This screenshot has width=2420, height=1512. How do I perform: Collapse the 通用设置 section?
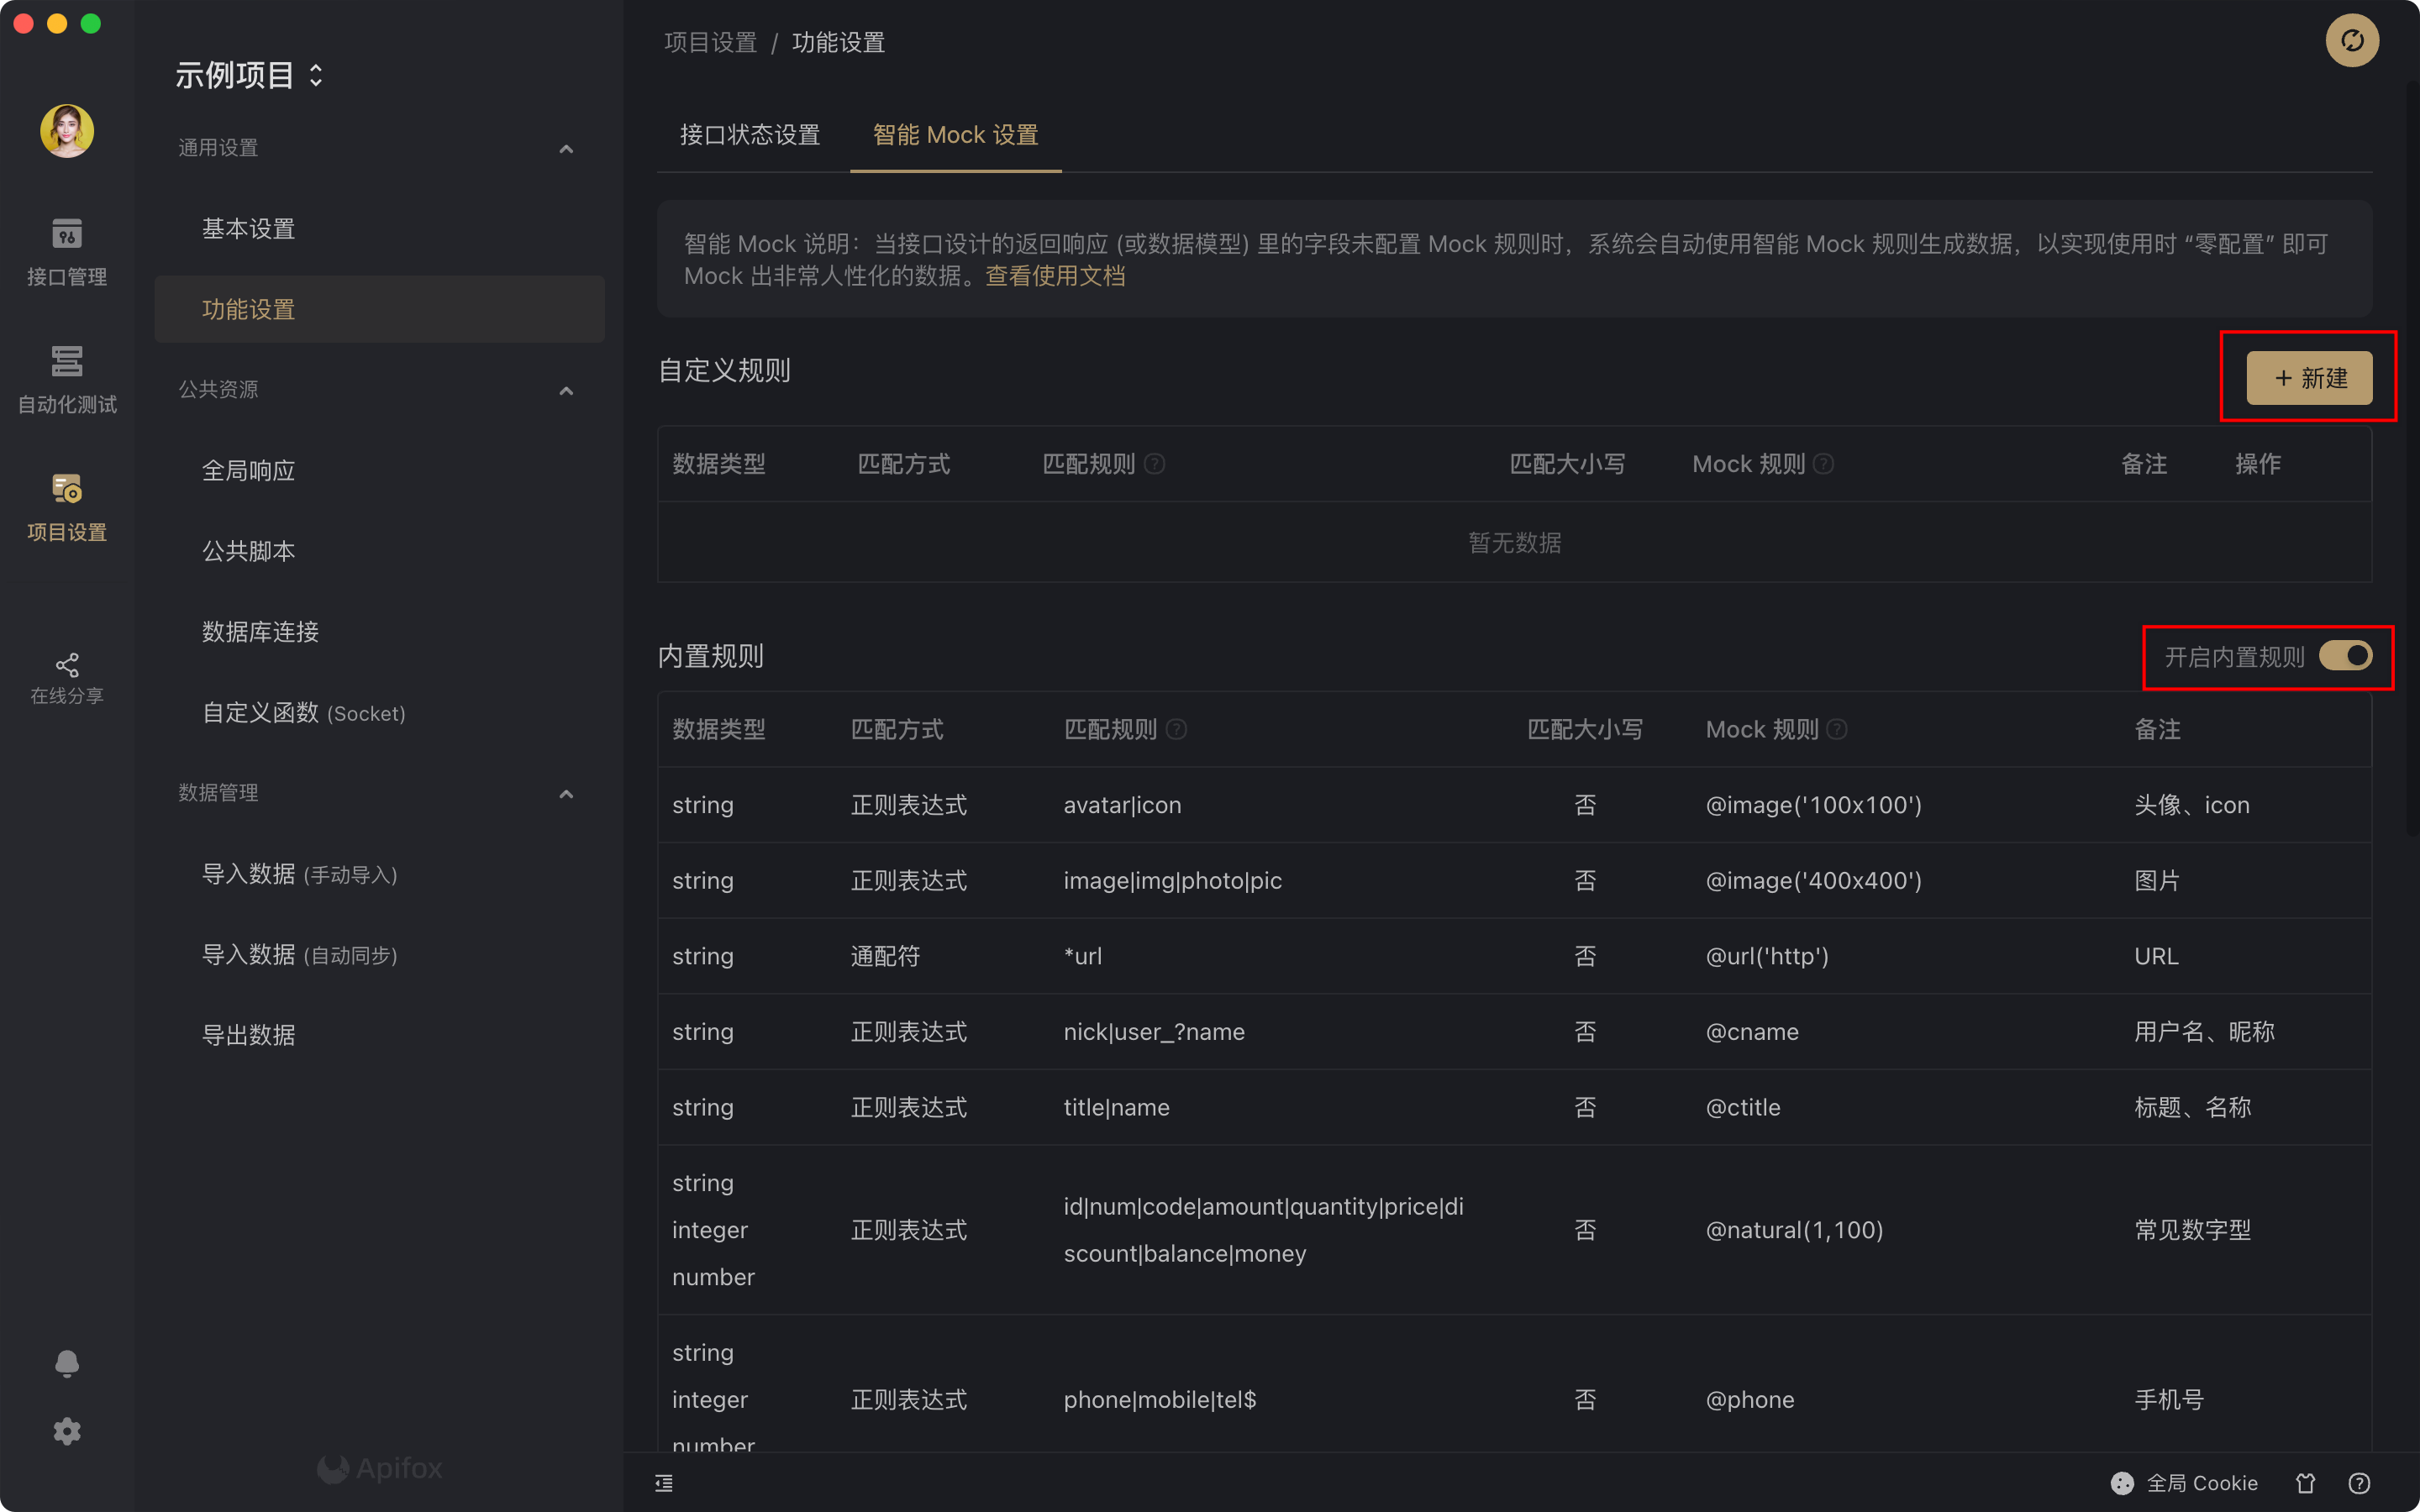pos(566,149)
